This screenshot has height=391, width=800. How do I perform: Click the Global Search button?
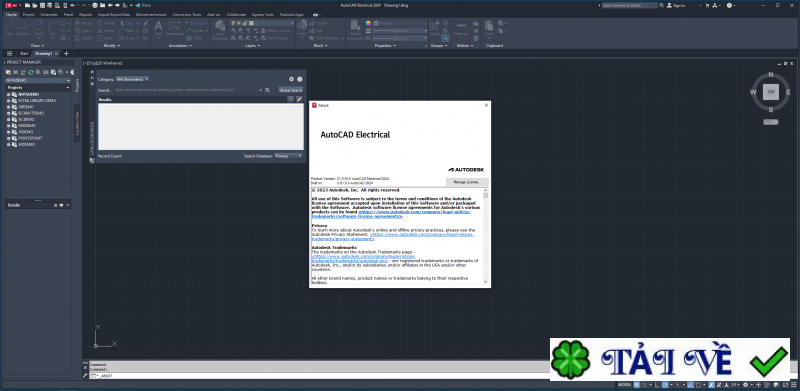[x=291, y=90]
